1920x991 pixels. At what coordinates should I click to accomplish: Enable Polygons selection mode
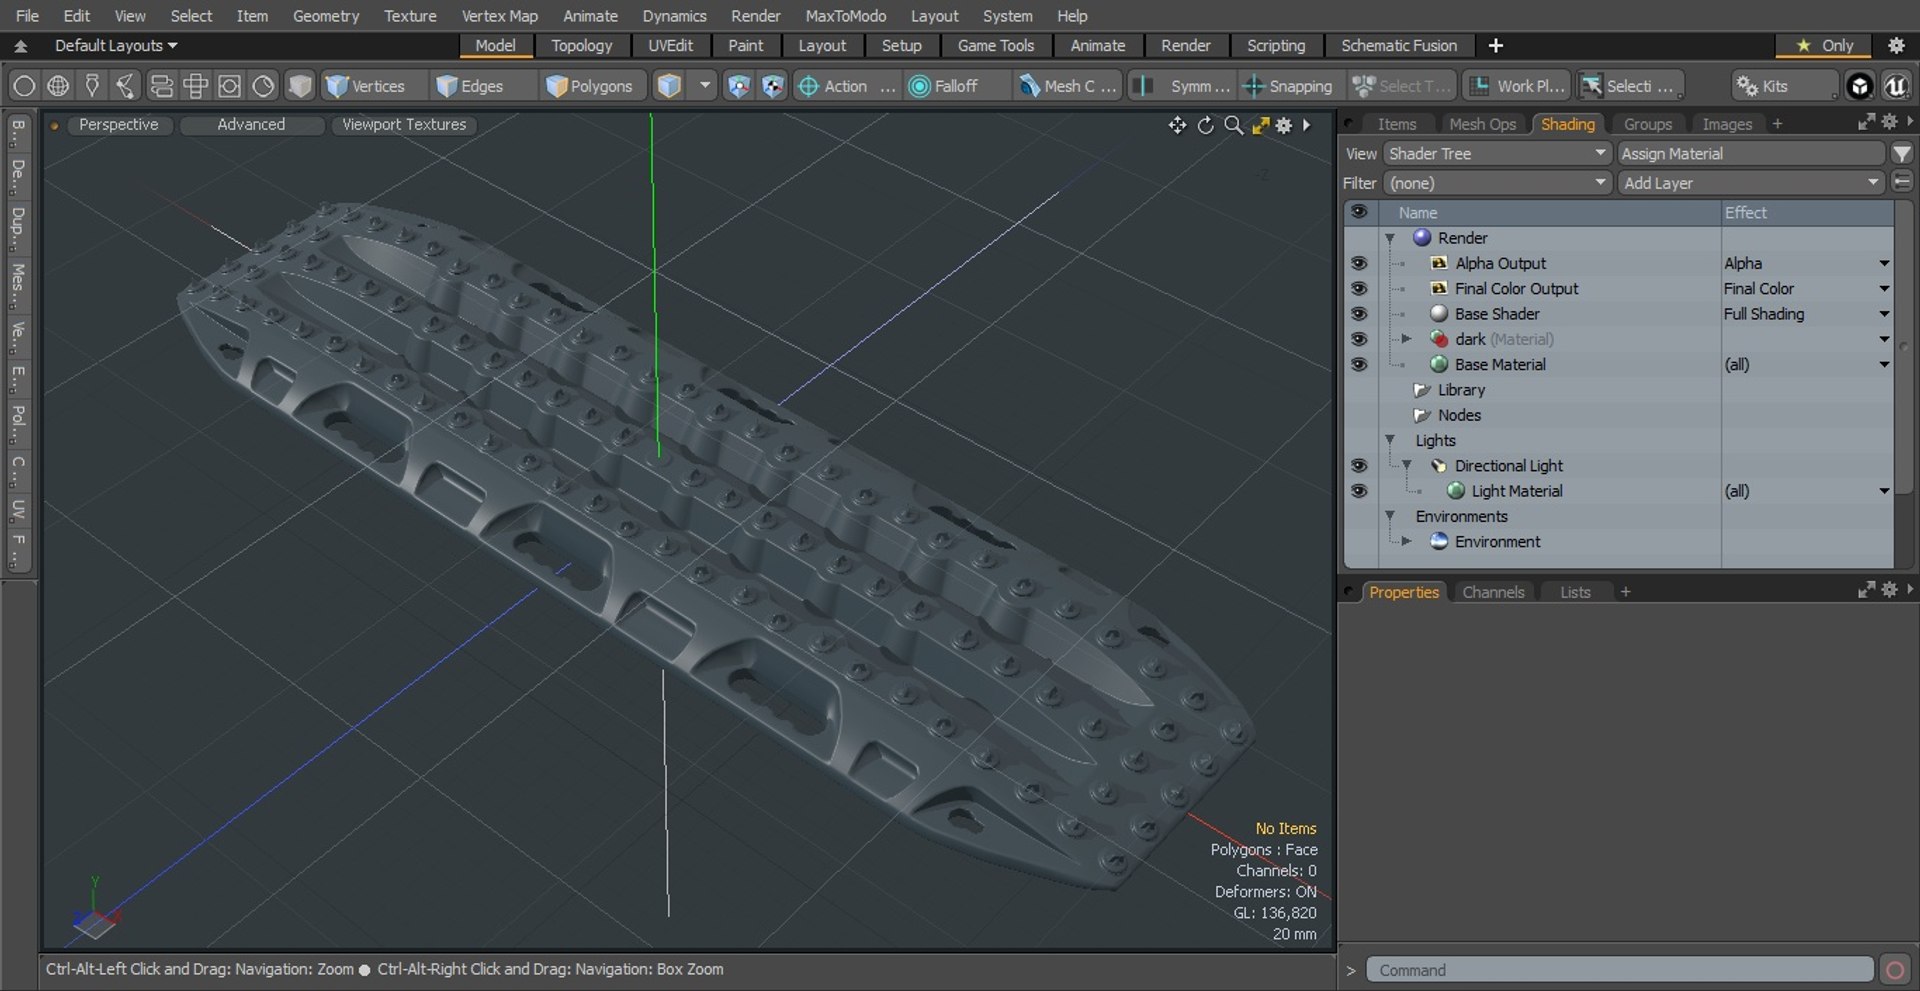coord(591,86)
